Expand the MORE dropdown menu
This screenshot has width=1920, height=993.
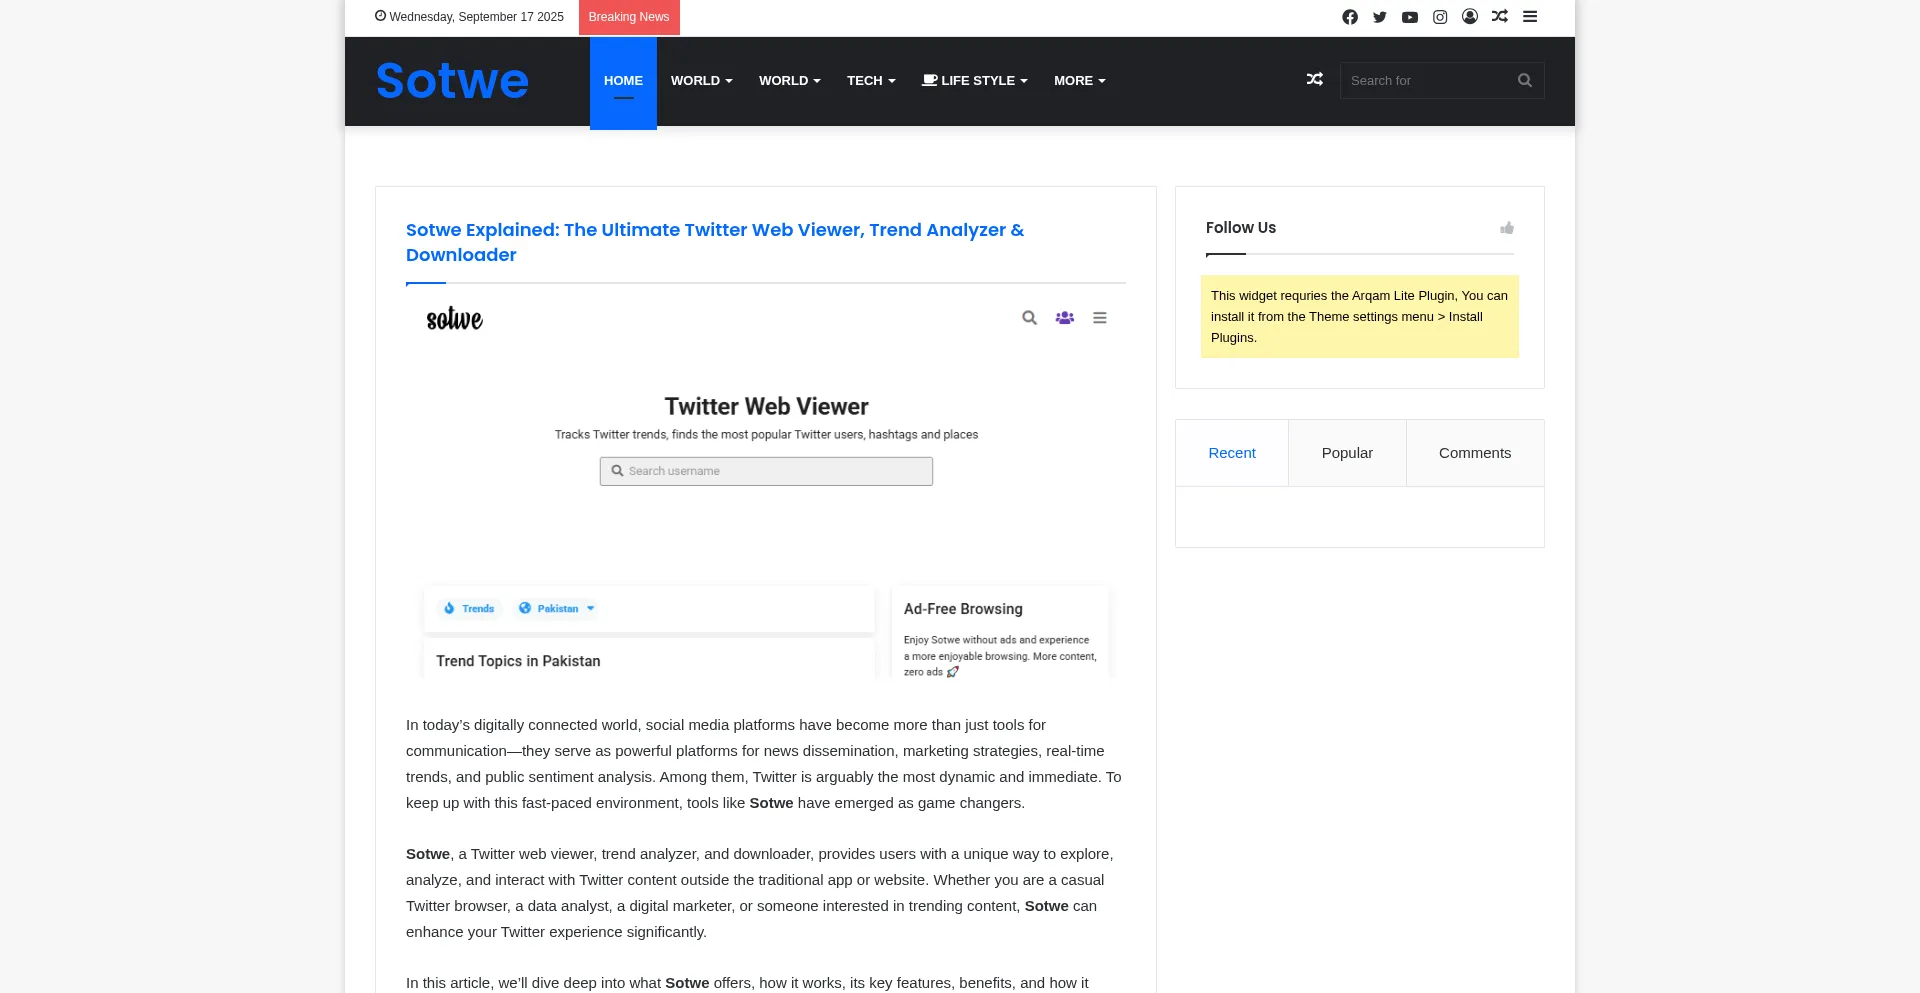pos(1080,81)
